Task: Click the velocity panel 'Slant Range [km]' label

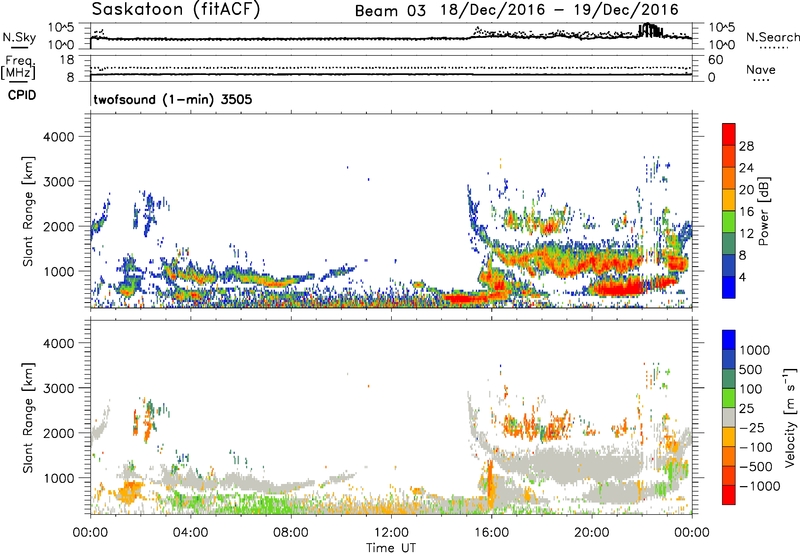Action: [x=28, y=417]
